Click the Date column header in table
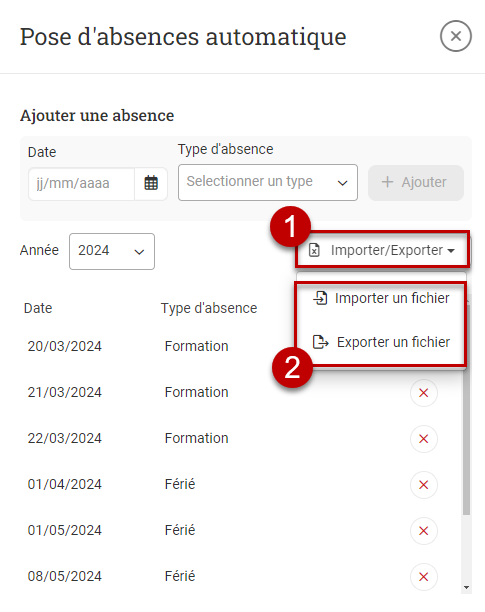 (x=38, y=308)
